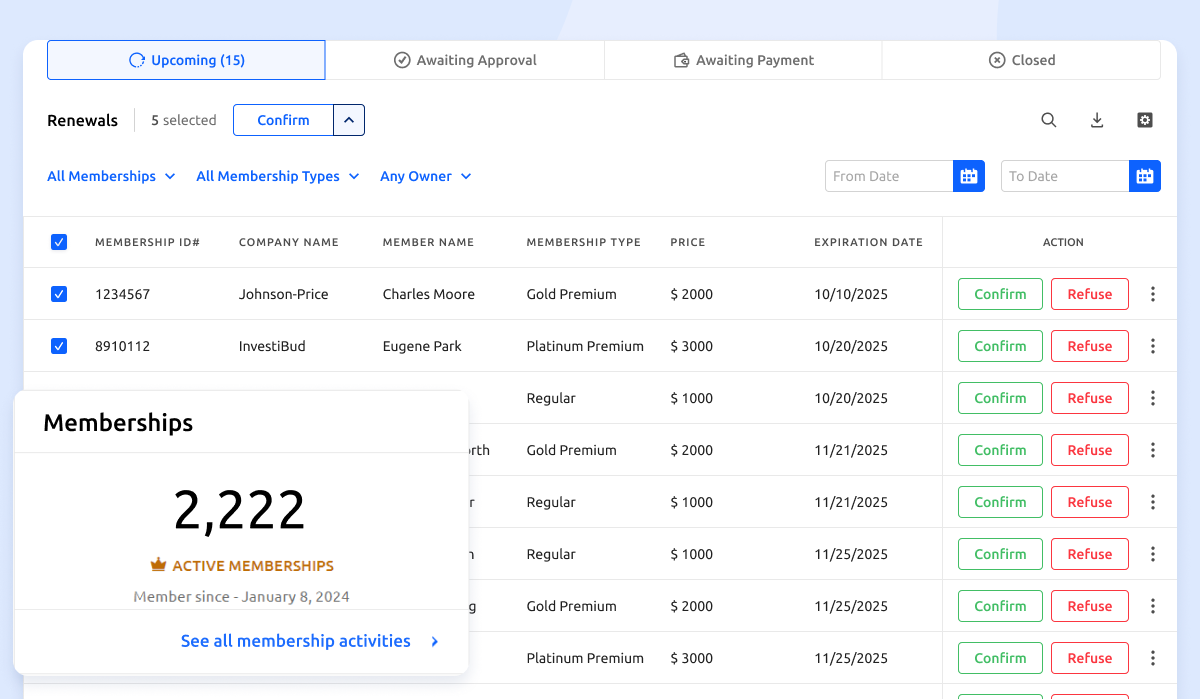
Task: Click the refresh icon on the Upcoming tab
Action: [137, 60]
